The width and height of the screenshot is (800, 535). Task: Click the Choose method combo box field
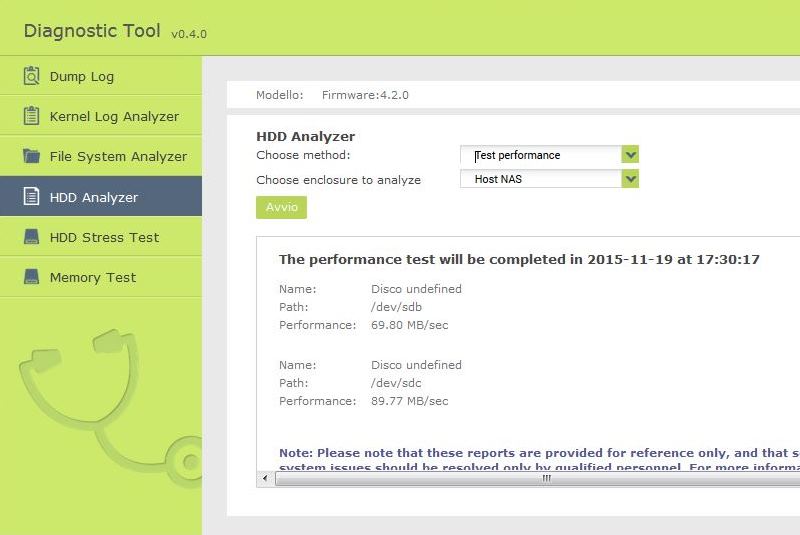540,155
